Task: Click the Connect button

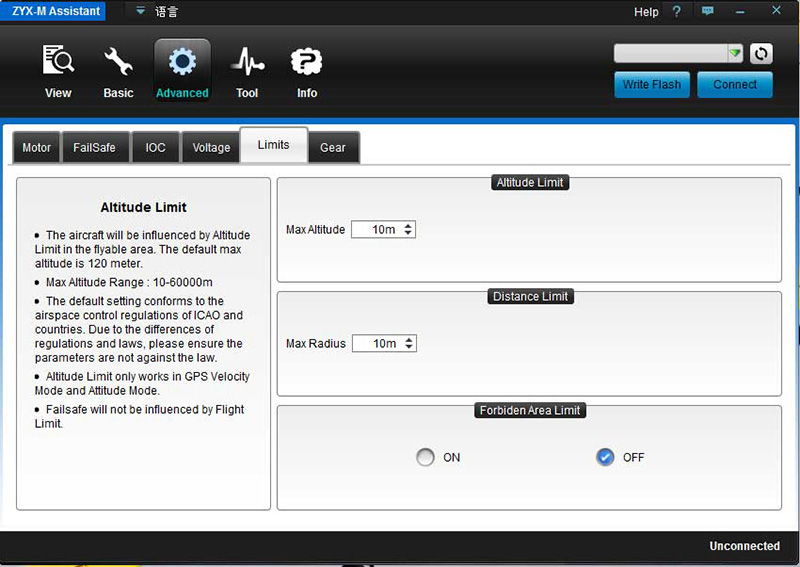Action: coord(735,84)
